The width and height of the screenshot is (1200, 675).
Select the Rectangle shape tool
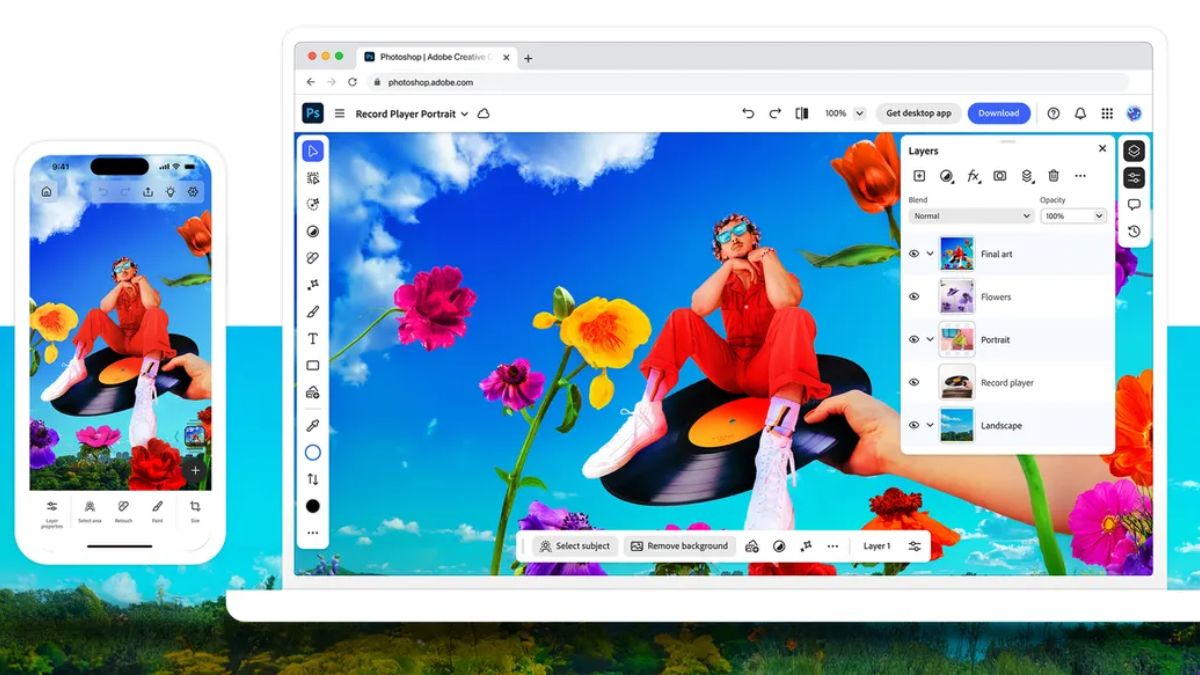click(x=312, y=365)
